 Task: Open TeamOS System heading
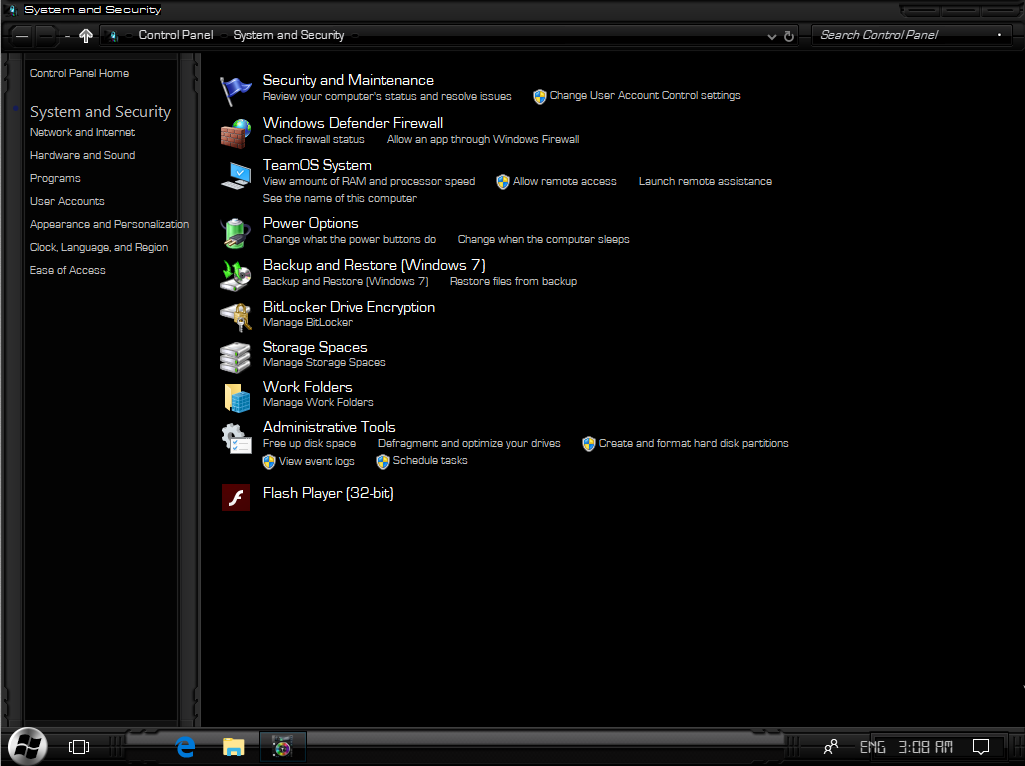317,165
